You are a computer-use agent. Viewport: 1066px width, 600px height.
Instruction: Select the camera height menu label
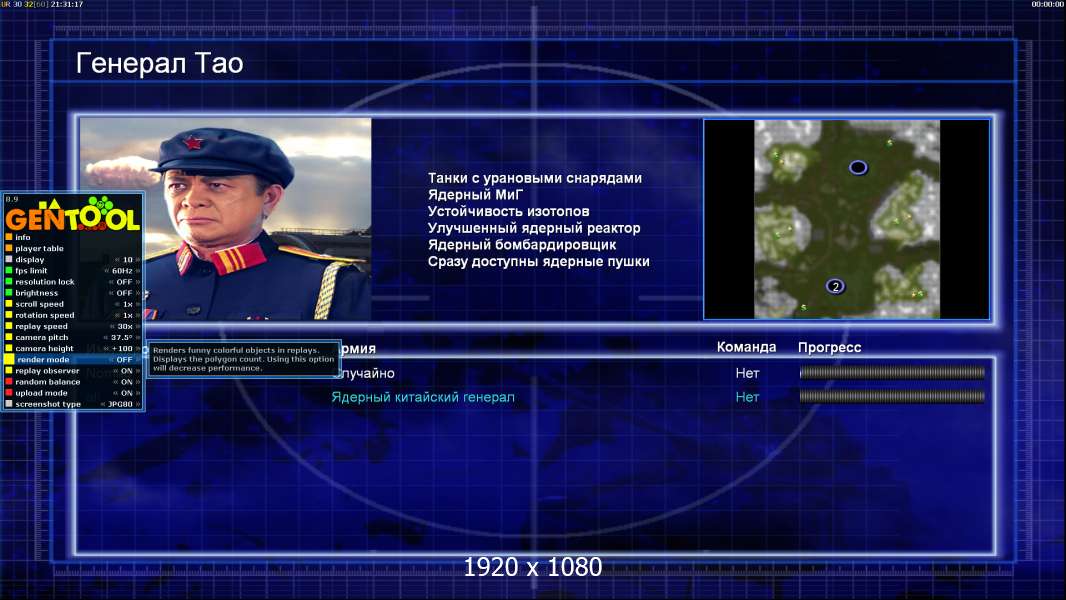click(44, 349)
